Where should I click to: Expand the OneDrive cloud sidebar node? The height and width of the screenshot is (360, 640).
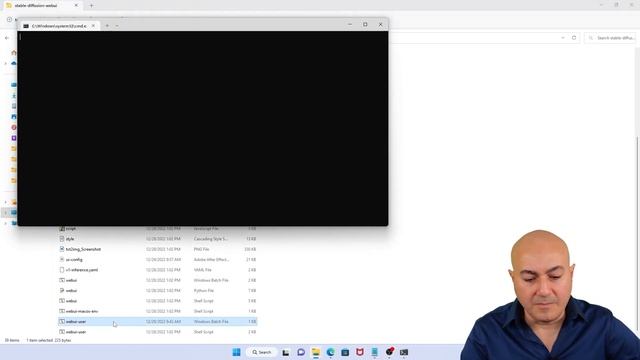[6, 63]
